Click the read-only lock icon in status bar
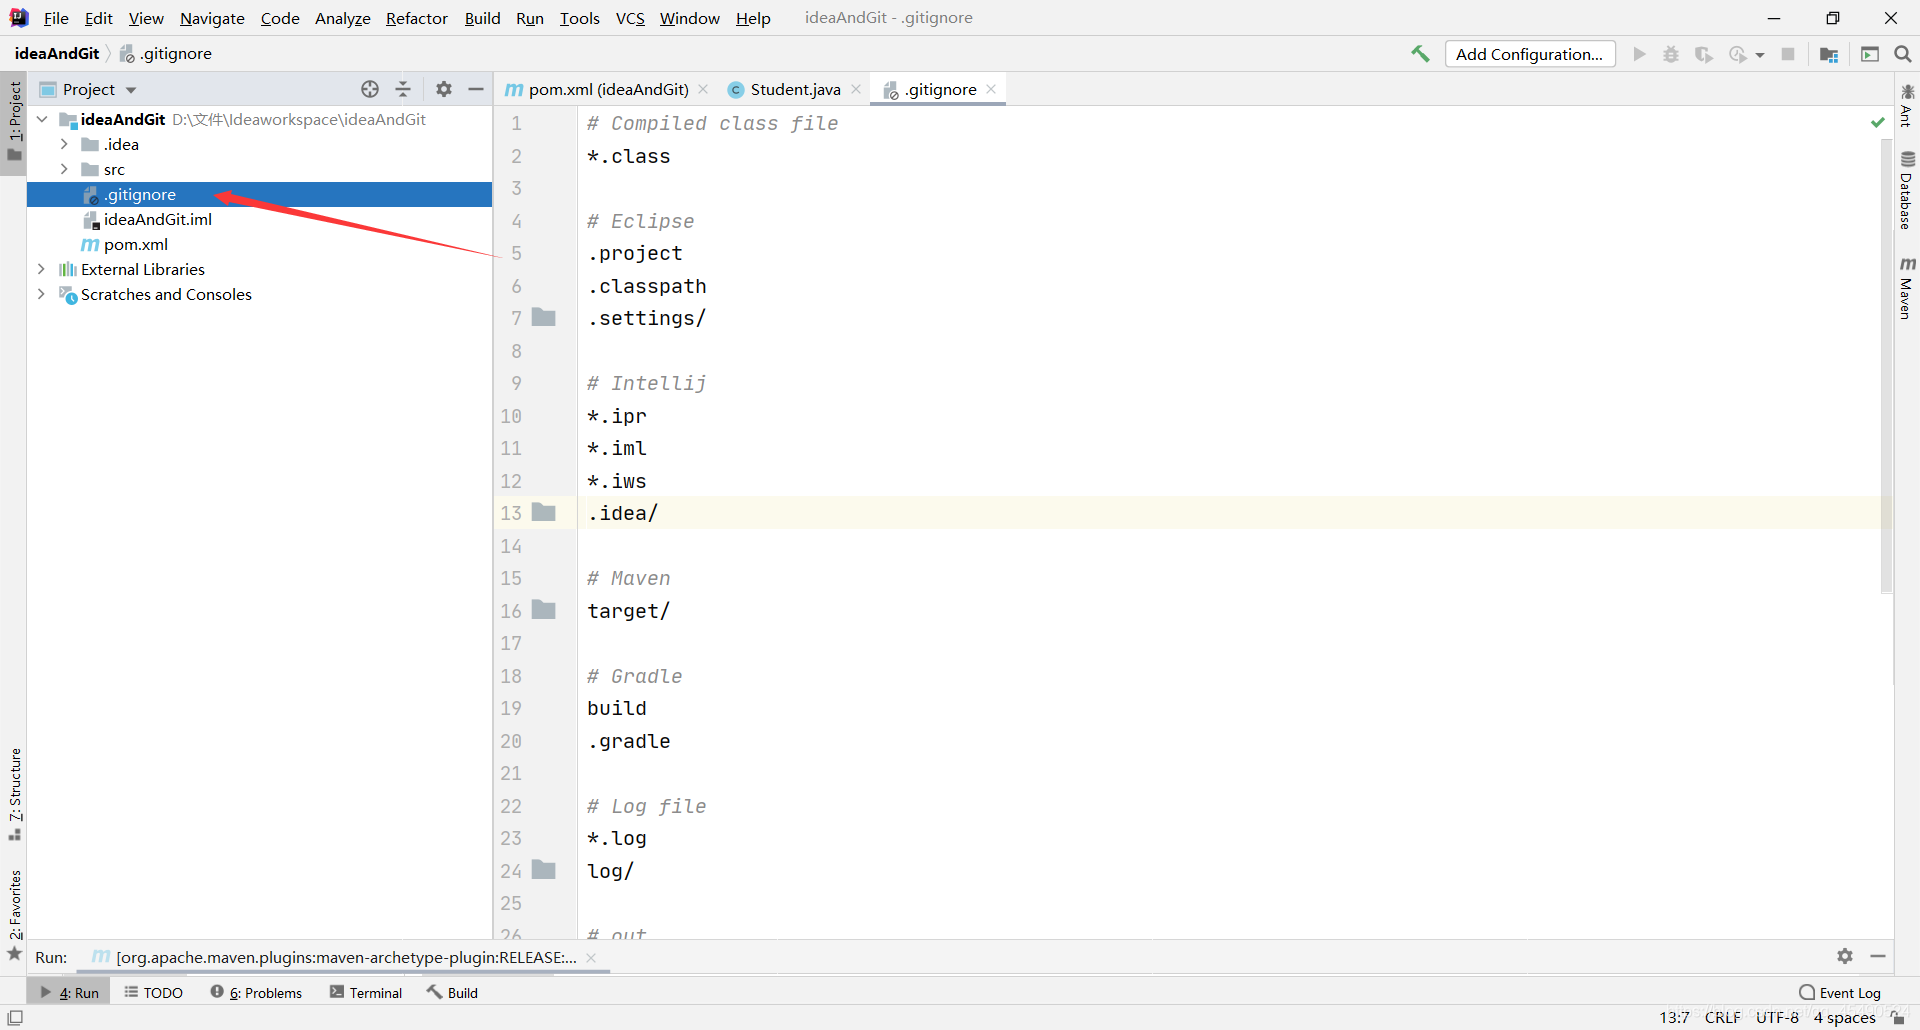This screenshot has width=1920, height=1030. pos(1898,1018)
